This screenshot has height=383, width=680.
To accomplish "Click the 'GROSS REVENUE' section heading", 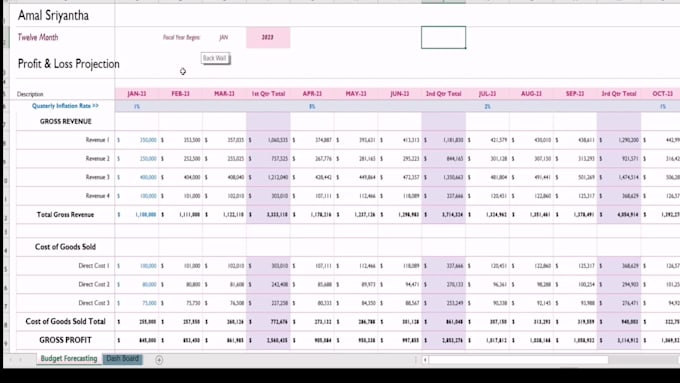I will 65,121.
